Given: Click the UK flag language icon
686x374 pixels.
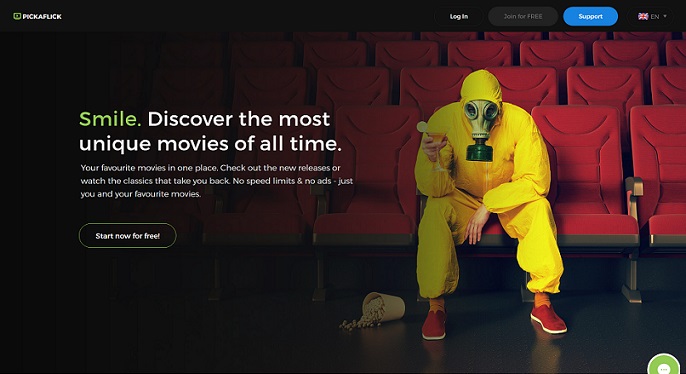Looking at the screenshot, I should pos(643,16).
